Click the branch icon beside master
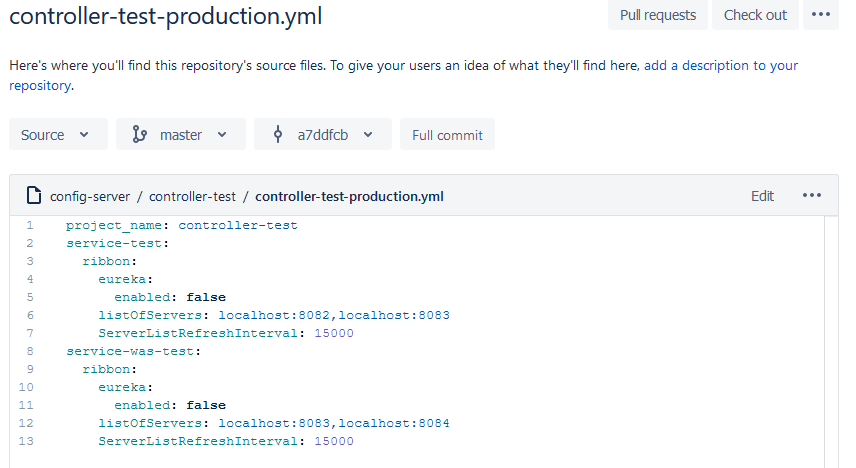856x468 pixels. point(139,134)
